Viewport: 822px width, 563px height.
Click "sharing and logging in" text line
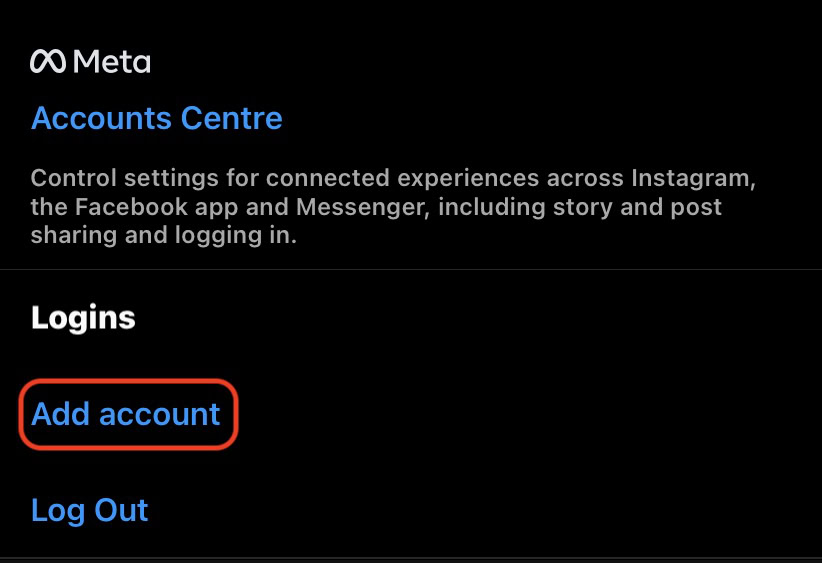[164, 237]
